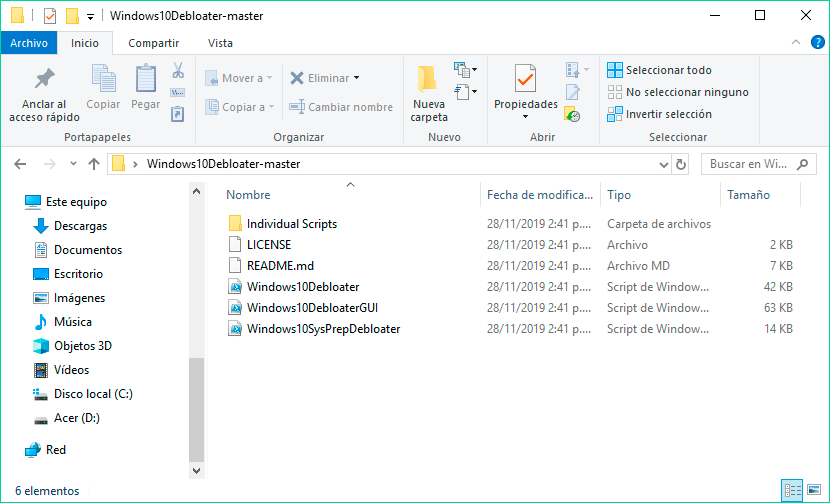The image size is (830, 503).
Task: Expand the Propiedades dropdown arrow
Action: [x=525, y=116]
